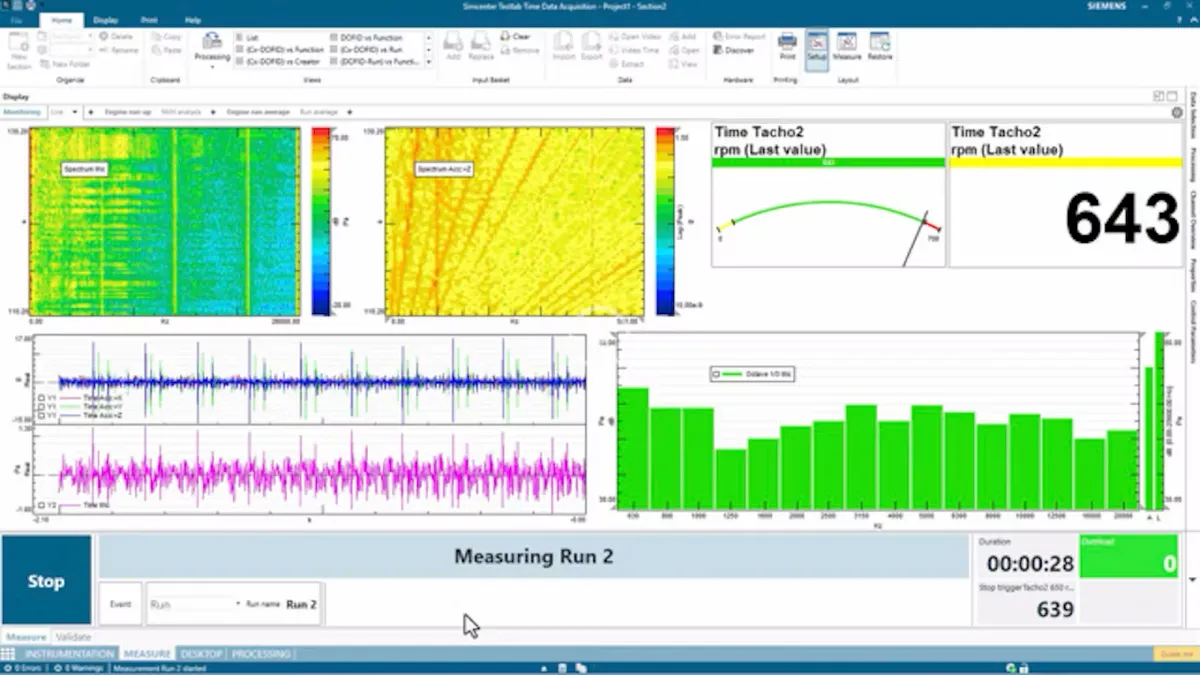Stop the running measurement
Viewport: 1200px width, 675px height.
click(x=46, y=580)
